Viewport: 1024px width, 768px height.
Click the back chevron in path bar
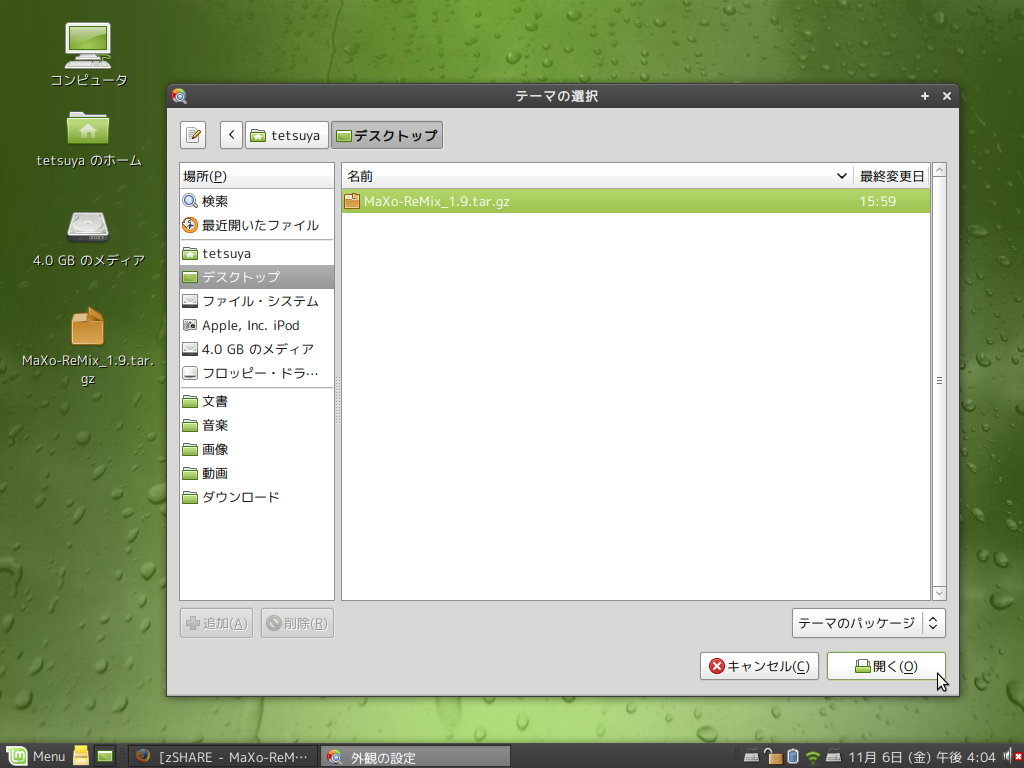click(x=231, y=135)
